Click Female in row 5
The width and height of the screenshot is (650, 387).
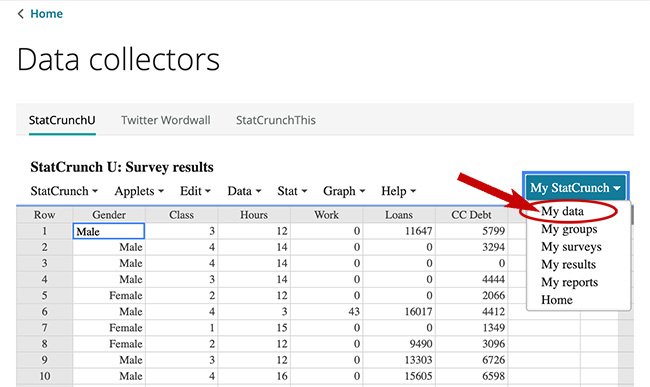[x=126, y=295]
